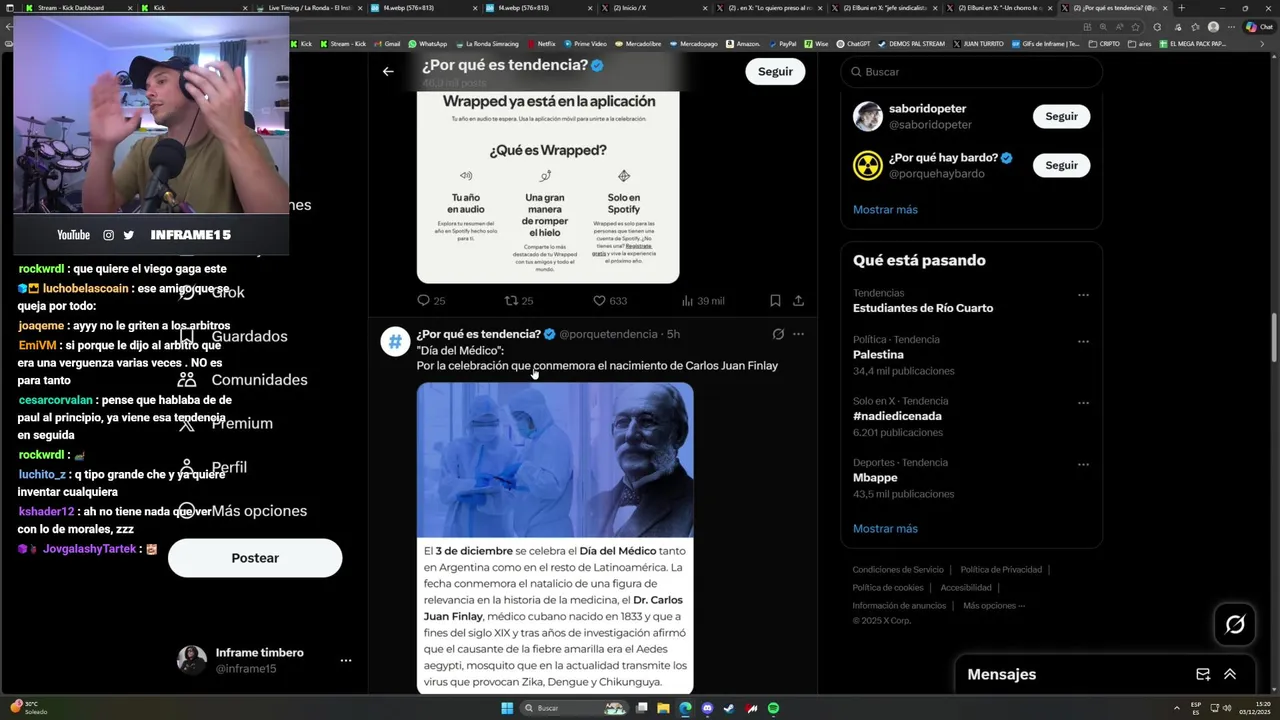Open Política de cookies link

tap(888, 588)
